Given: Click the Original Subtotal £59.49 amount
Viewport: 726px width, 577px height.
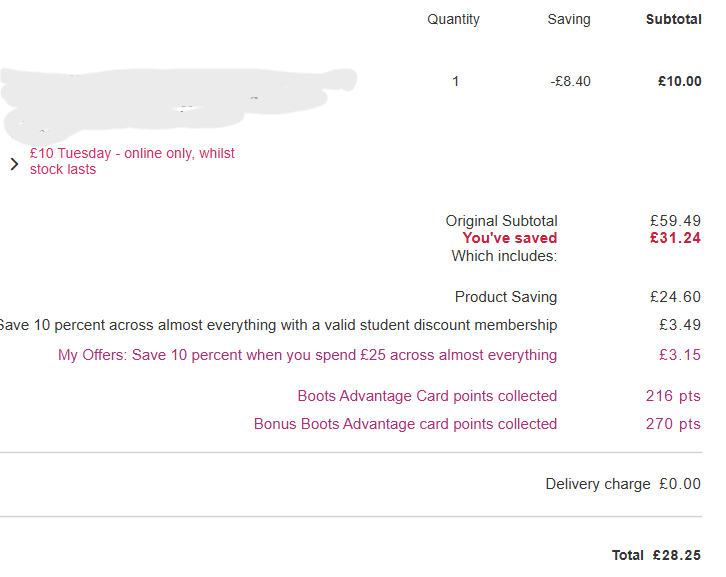Looking at the screenshot, I should [x=675, y=221].
